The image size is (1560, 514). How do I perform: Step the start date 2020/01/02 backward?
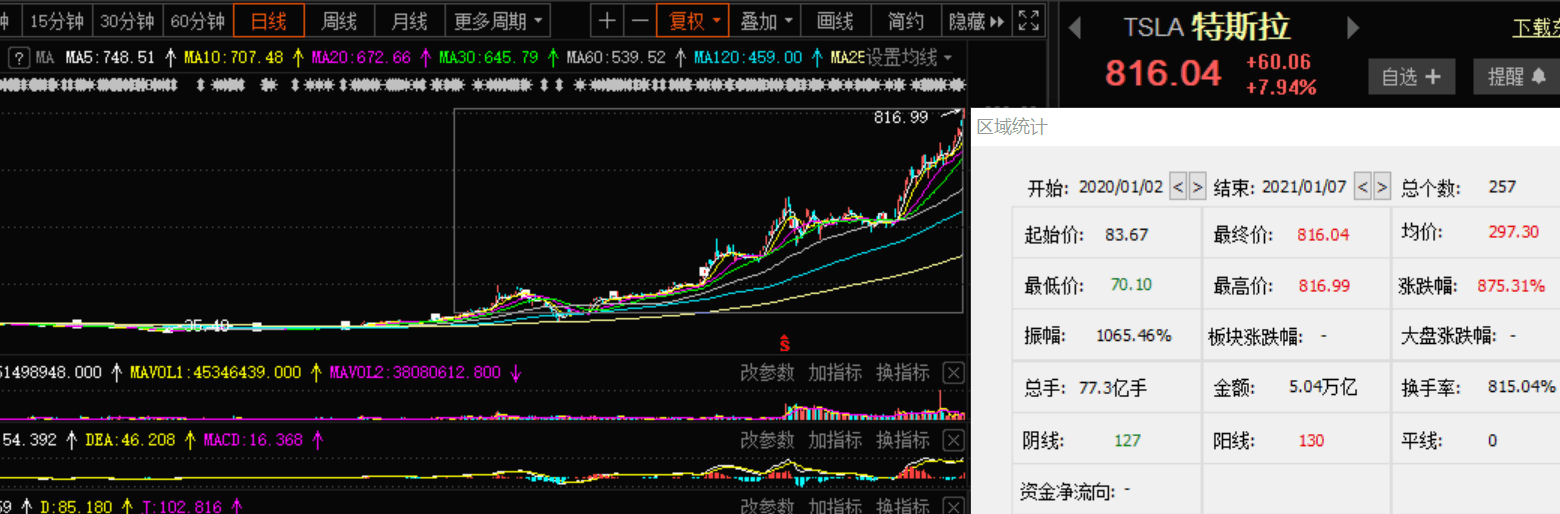click(1178, 186)
